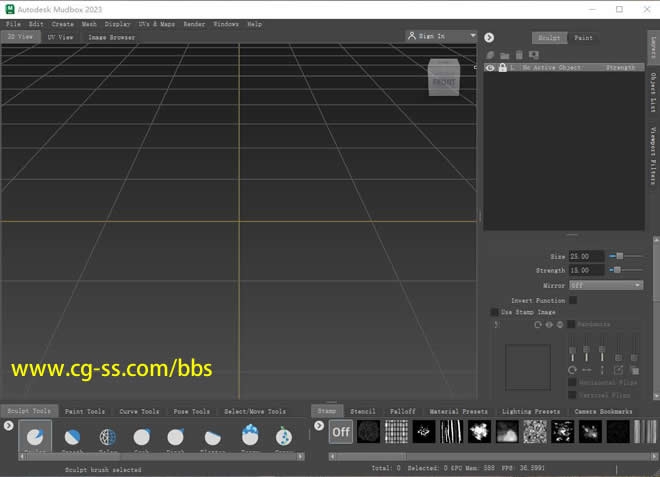Switch to the Paint Tools tab
Image resolution: width=660 pixels, height=477 pixels.
point(84,411)
